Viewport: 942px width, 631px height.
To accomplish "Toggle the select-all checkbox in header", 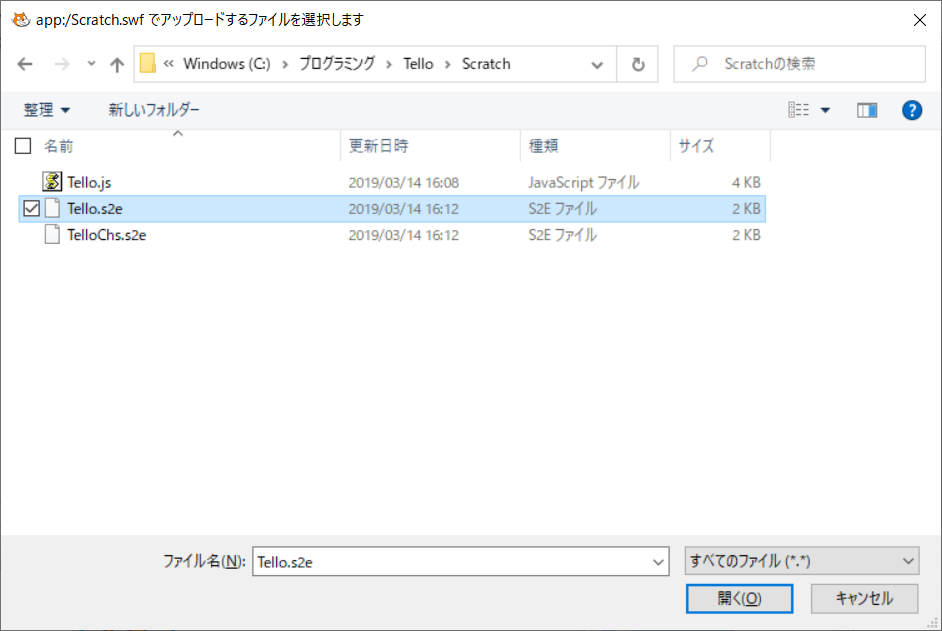I will click(23, 146).
